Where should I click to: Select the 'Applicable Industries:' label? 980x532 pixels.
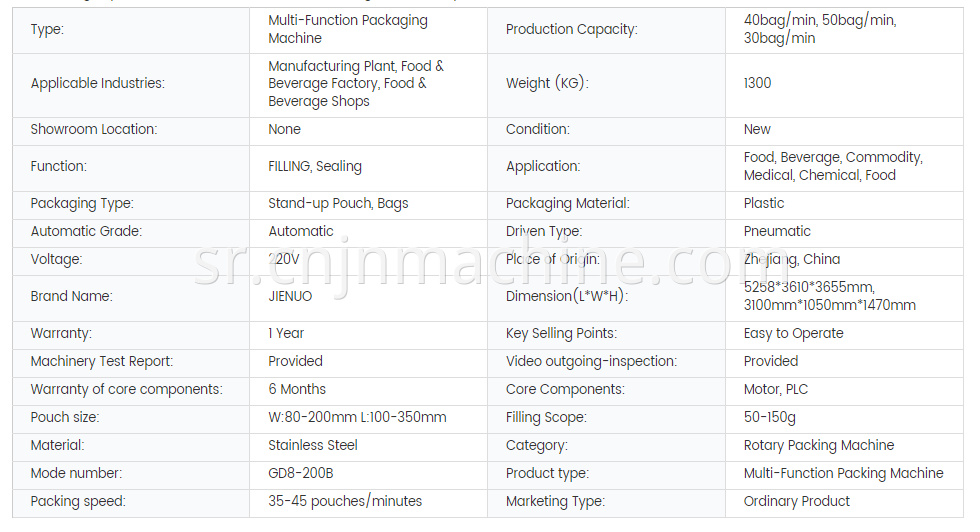coord(98,83)
